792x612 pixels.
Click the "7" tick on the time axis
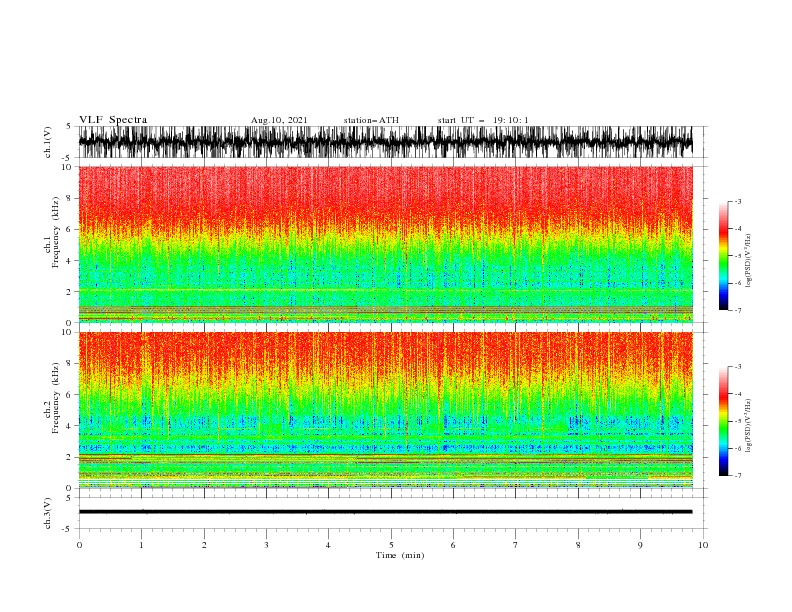click(x=516, y=545)
